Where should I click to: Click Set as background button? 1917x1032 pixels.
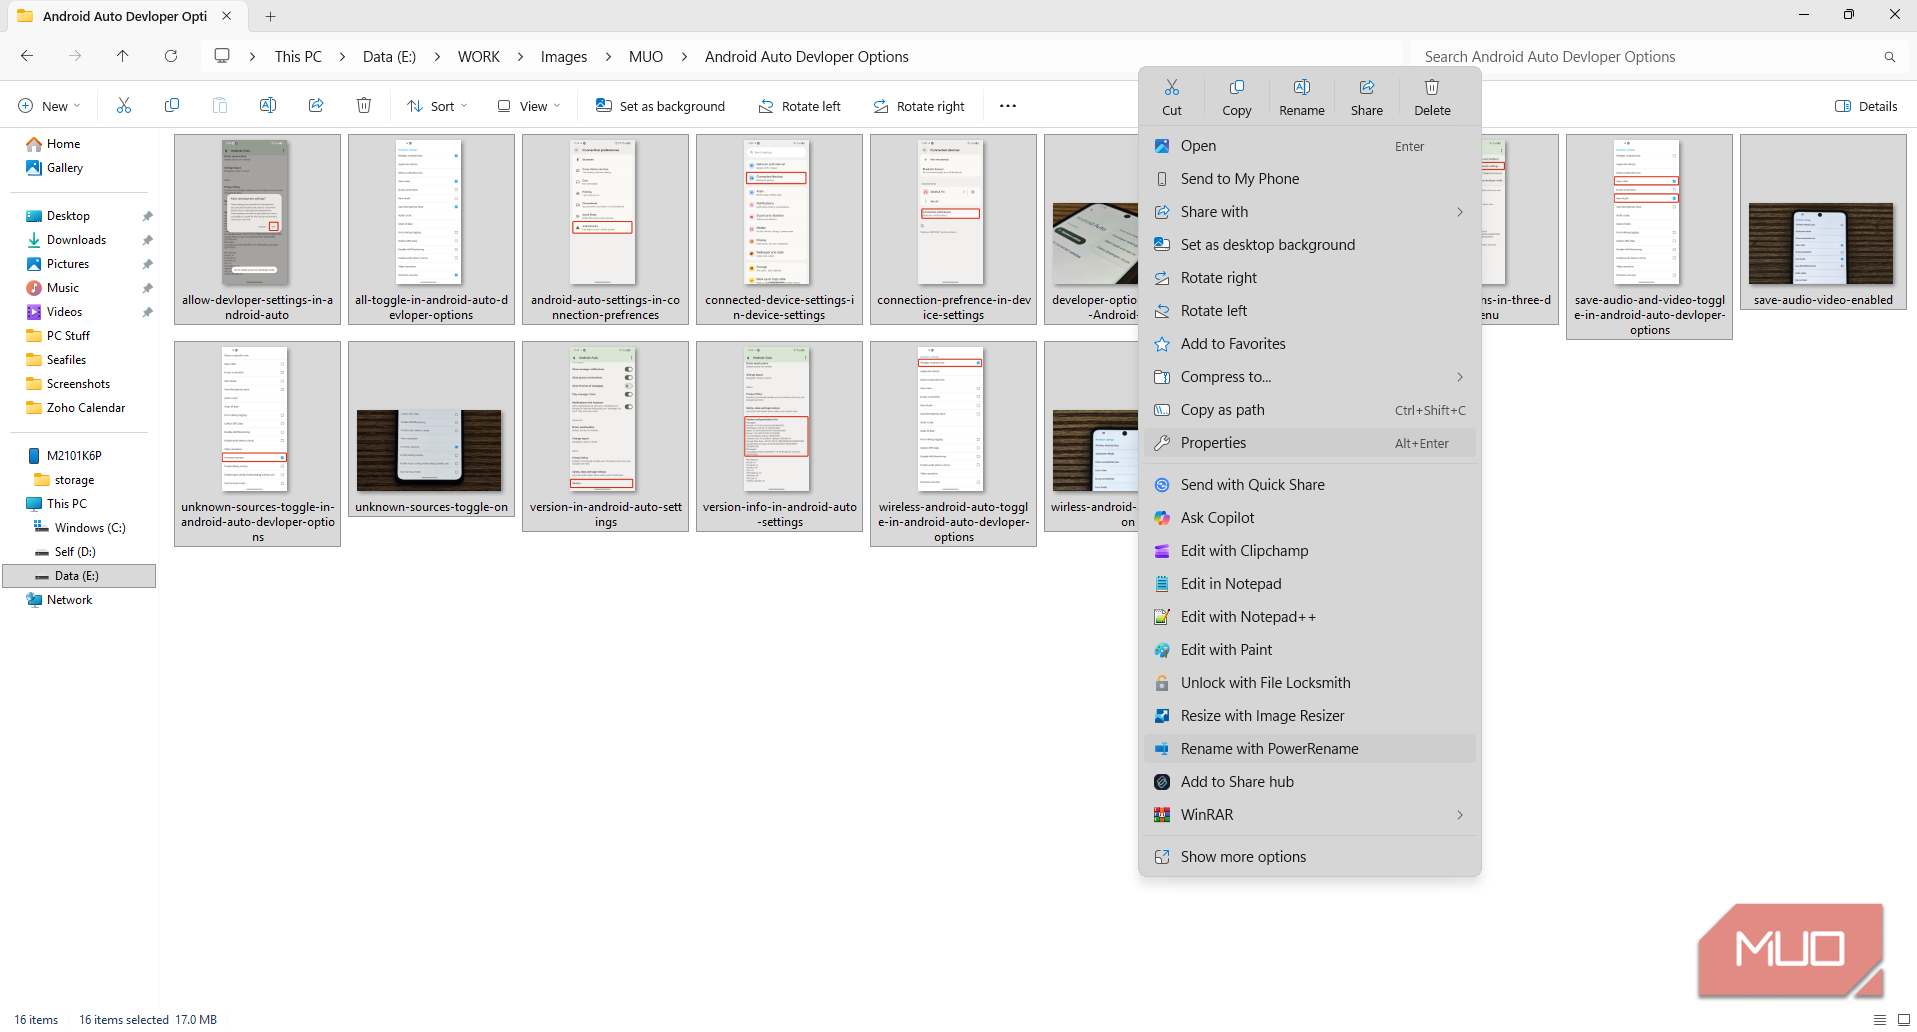[x=660, y=106]
